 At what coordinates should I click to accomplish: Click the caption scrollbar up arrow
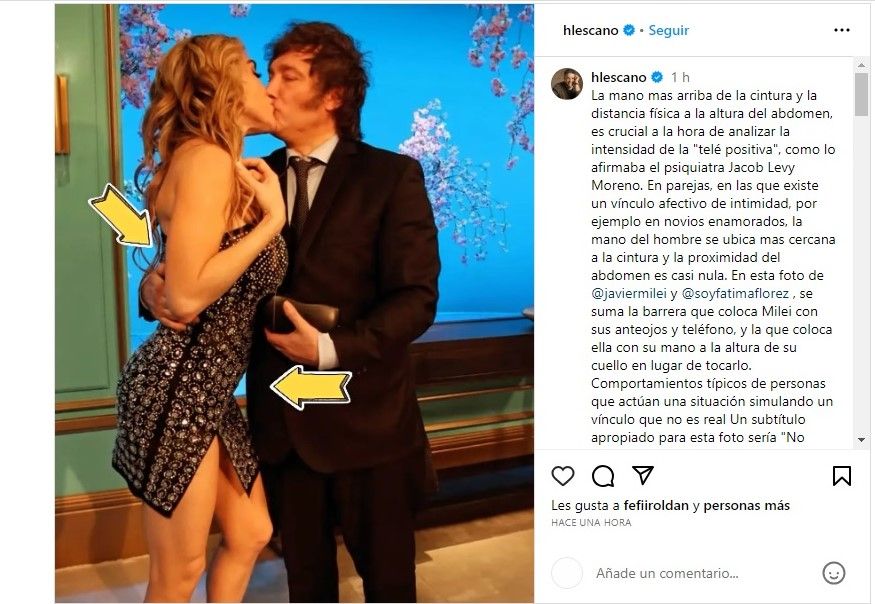pos(861,65)
